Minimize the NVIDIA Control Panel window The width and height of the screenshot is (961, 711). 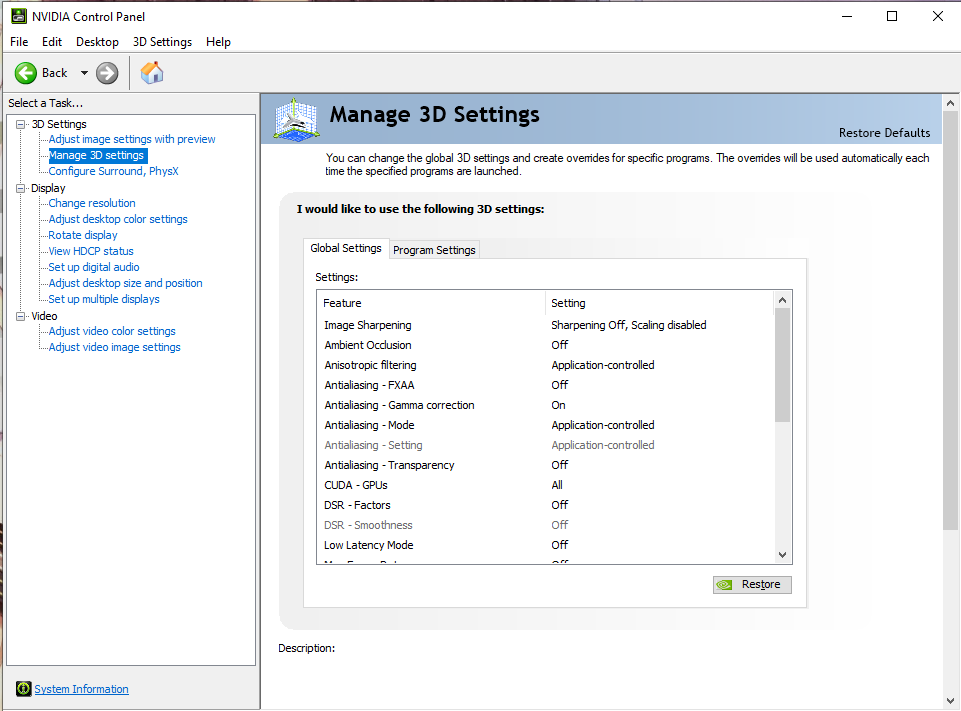(x=847, y=17)
